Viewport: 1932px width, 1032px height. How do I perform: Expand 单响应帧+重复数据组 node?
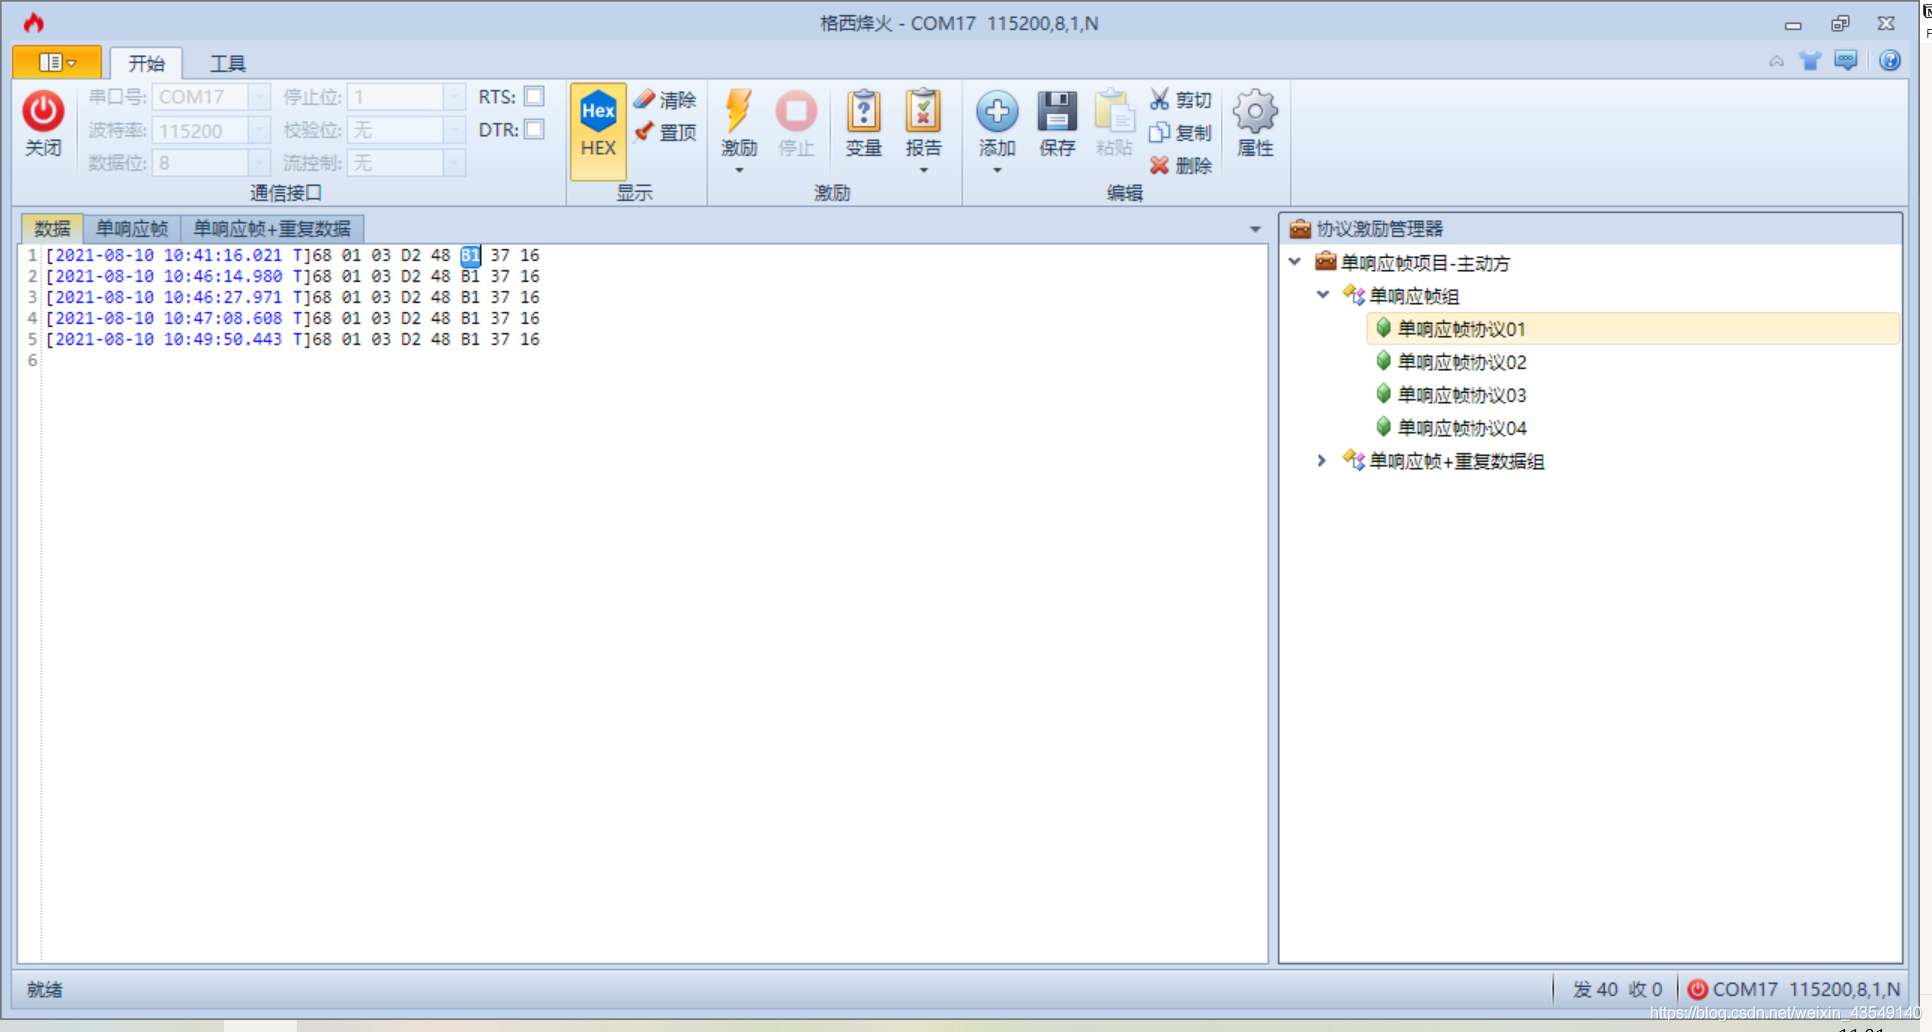(x=1322, y=460)
